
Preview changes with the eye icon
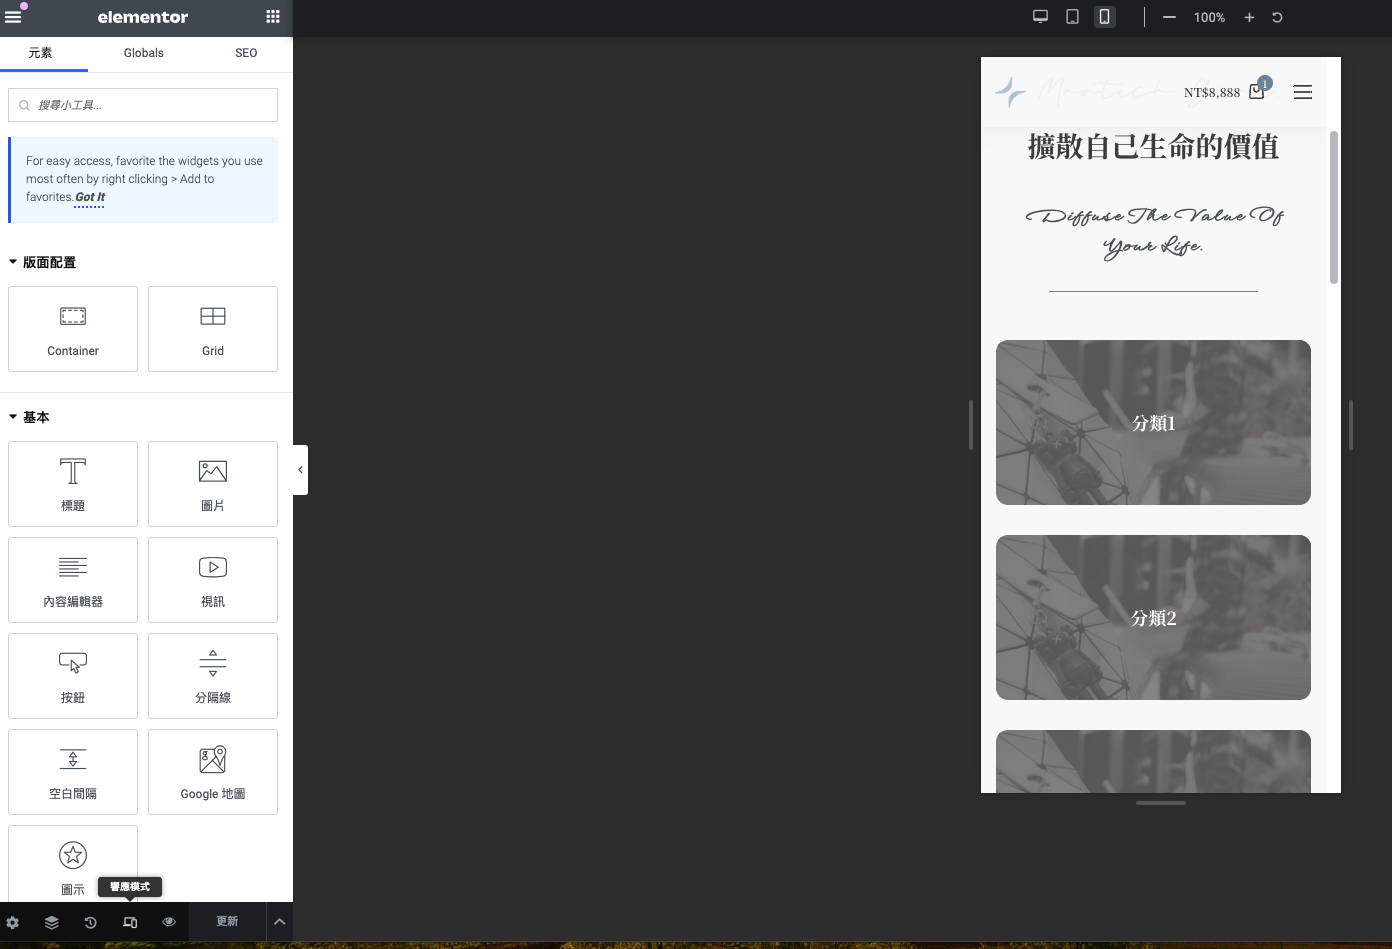coord(169,922)
